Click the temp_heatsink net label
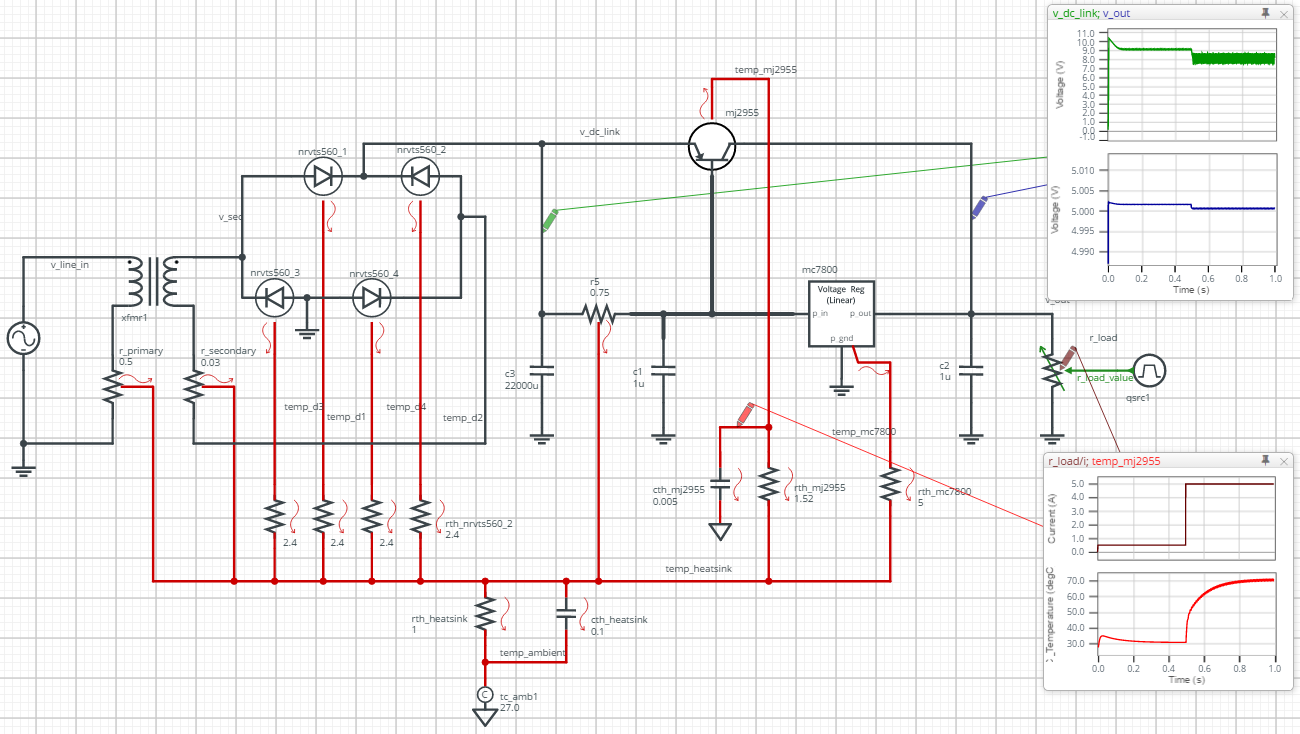This screenshot has width=1300, height=734. pyautogui.click(x=699, y=568)
